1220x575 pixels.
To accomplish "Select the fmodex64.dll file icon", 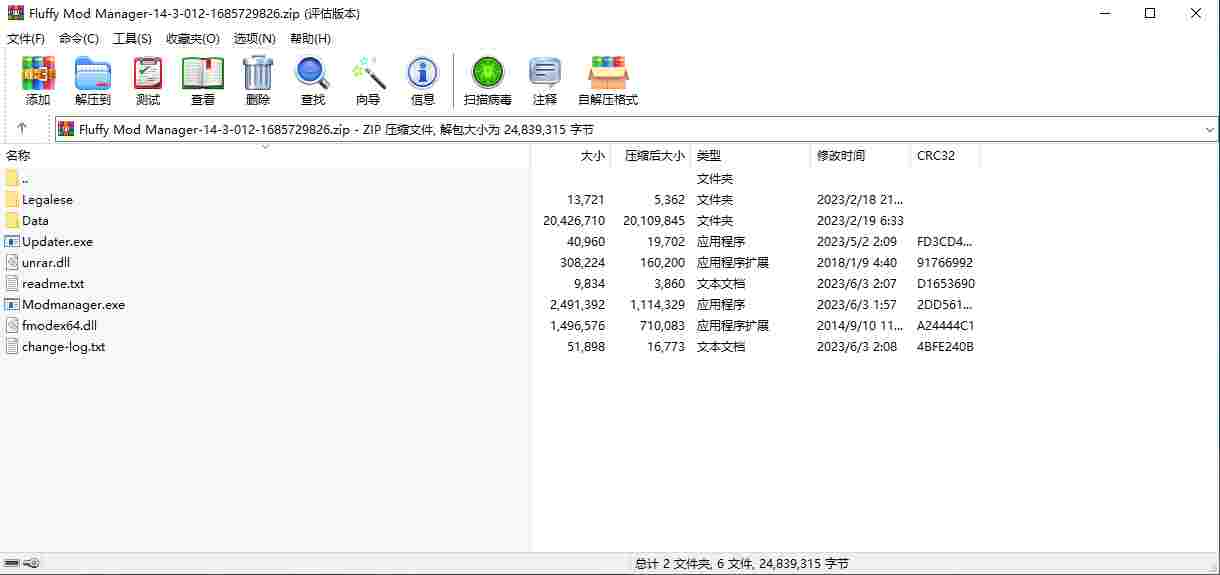I will tap(12, 326).
